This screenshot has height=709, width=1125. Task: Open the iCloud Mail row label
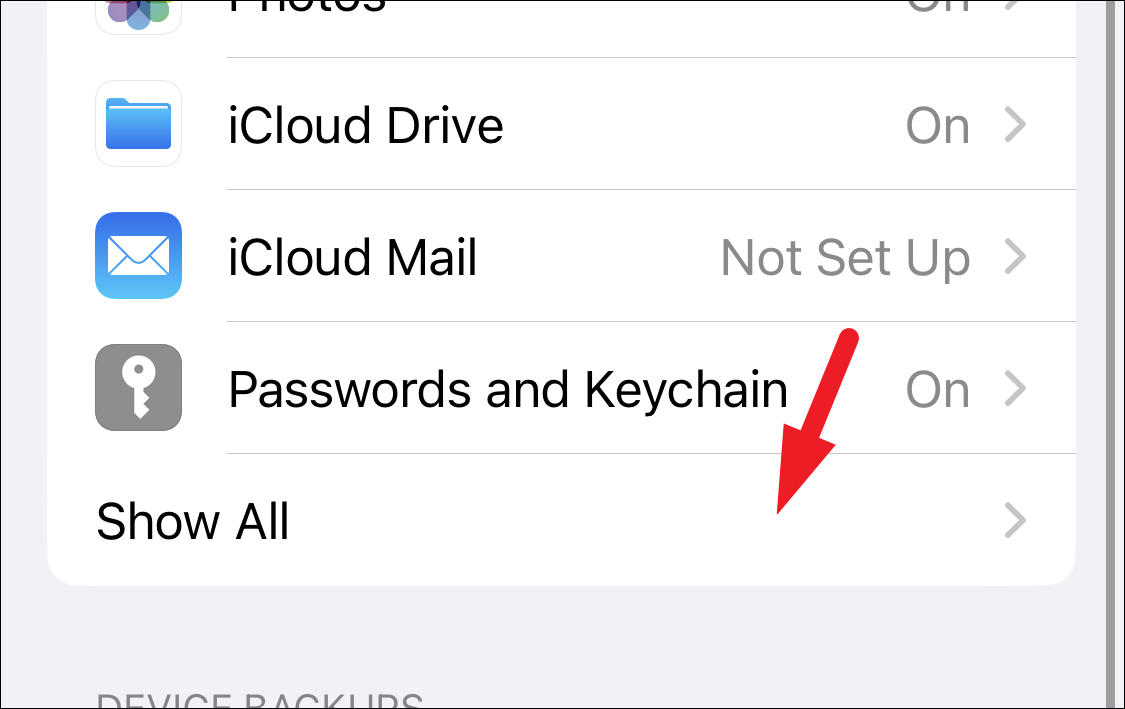pos(352,257)
